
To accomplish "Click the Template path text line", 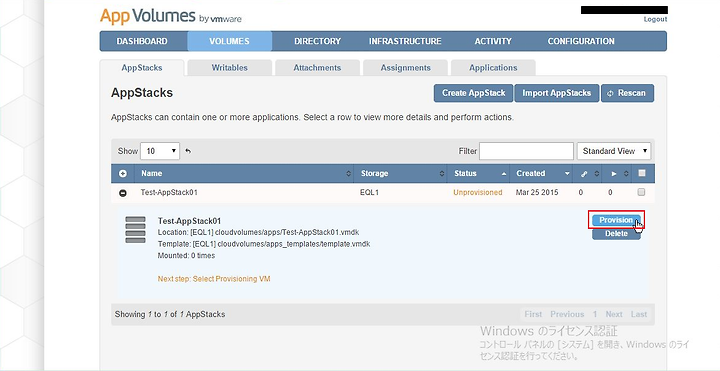I will pos(264,244).
